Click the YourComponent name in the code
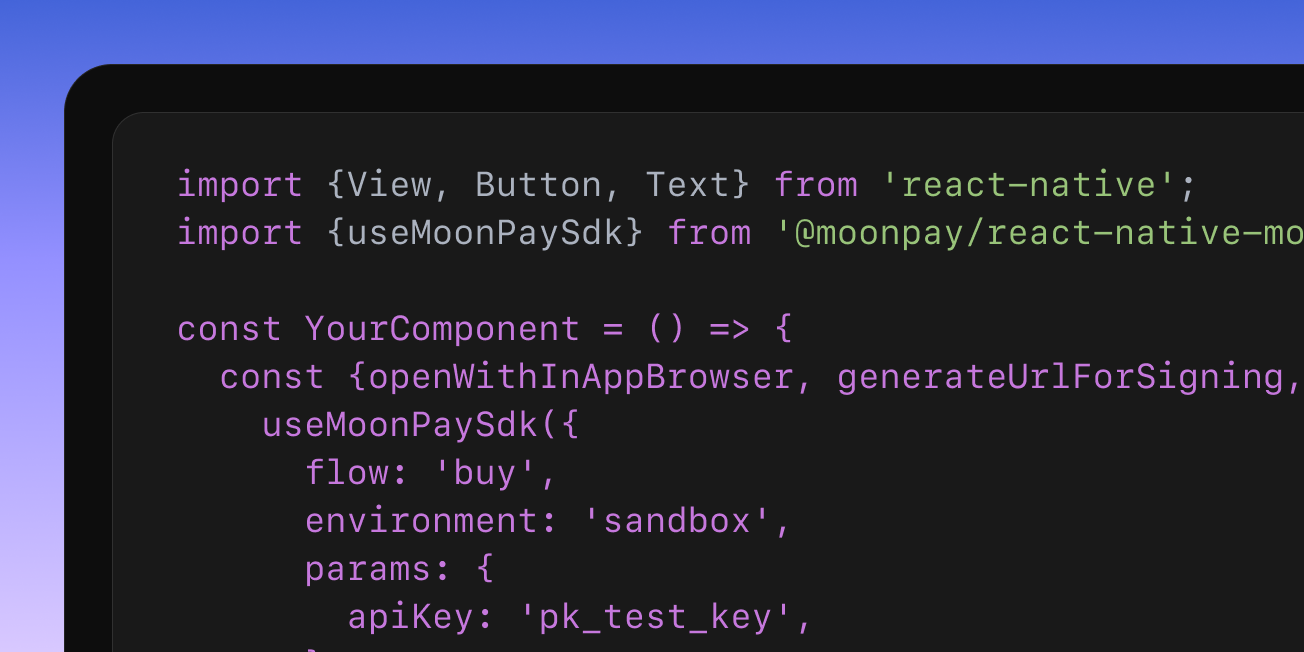 (x=442, y=329)
